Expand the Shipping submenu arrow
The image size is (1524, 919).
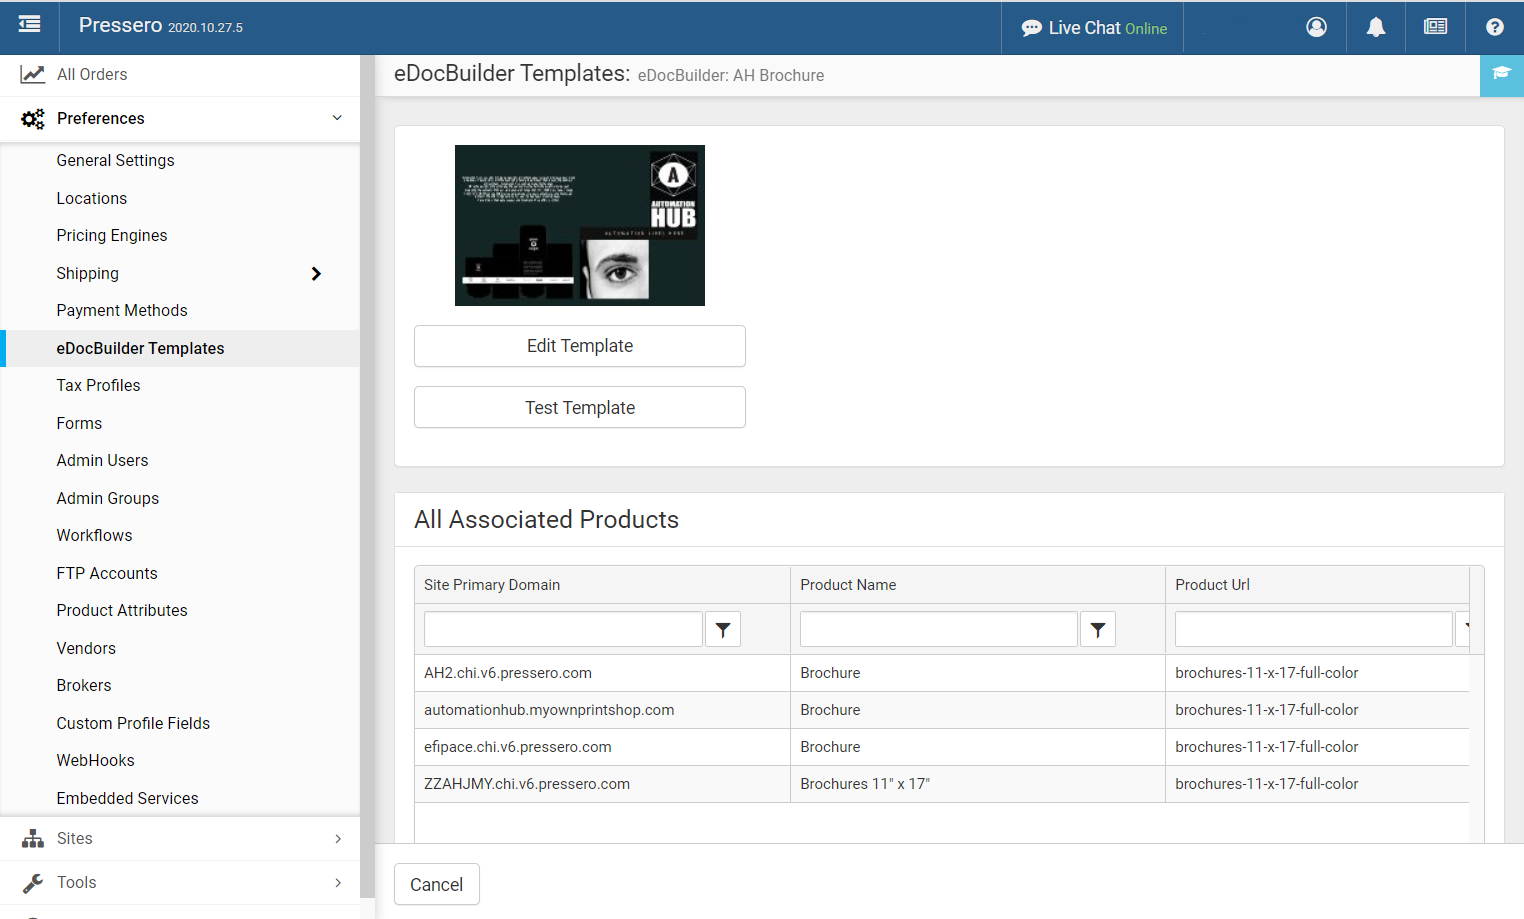coord(316,274)
